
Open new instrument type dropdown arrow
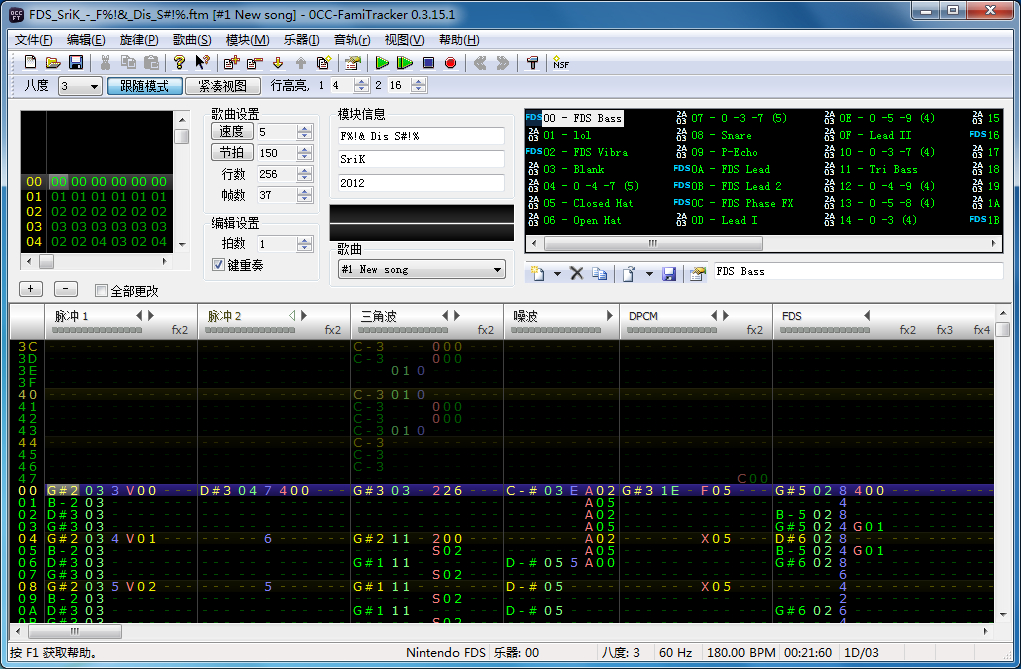coord(557,274)
